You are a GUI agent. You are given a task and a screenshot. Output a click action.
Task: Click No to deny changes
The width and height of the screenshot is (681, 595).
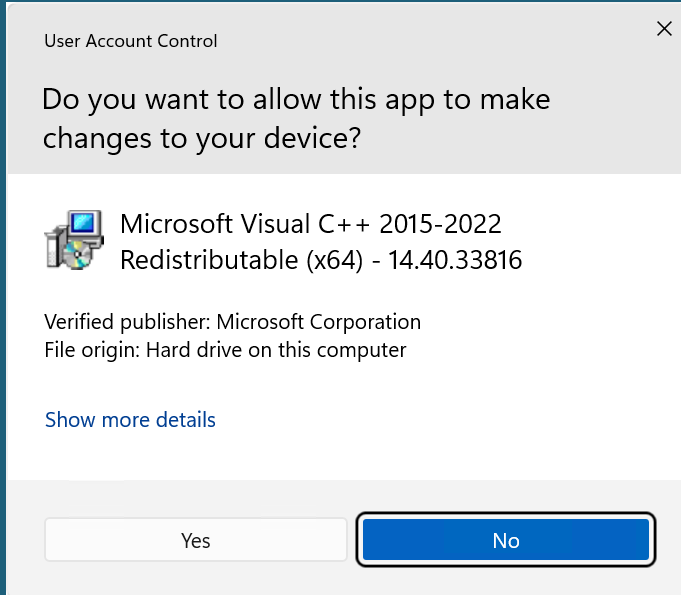click(x=506, y=540)
